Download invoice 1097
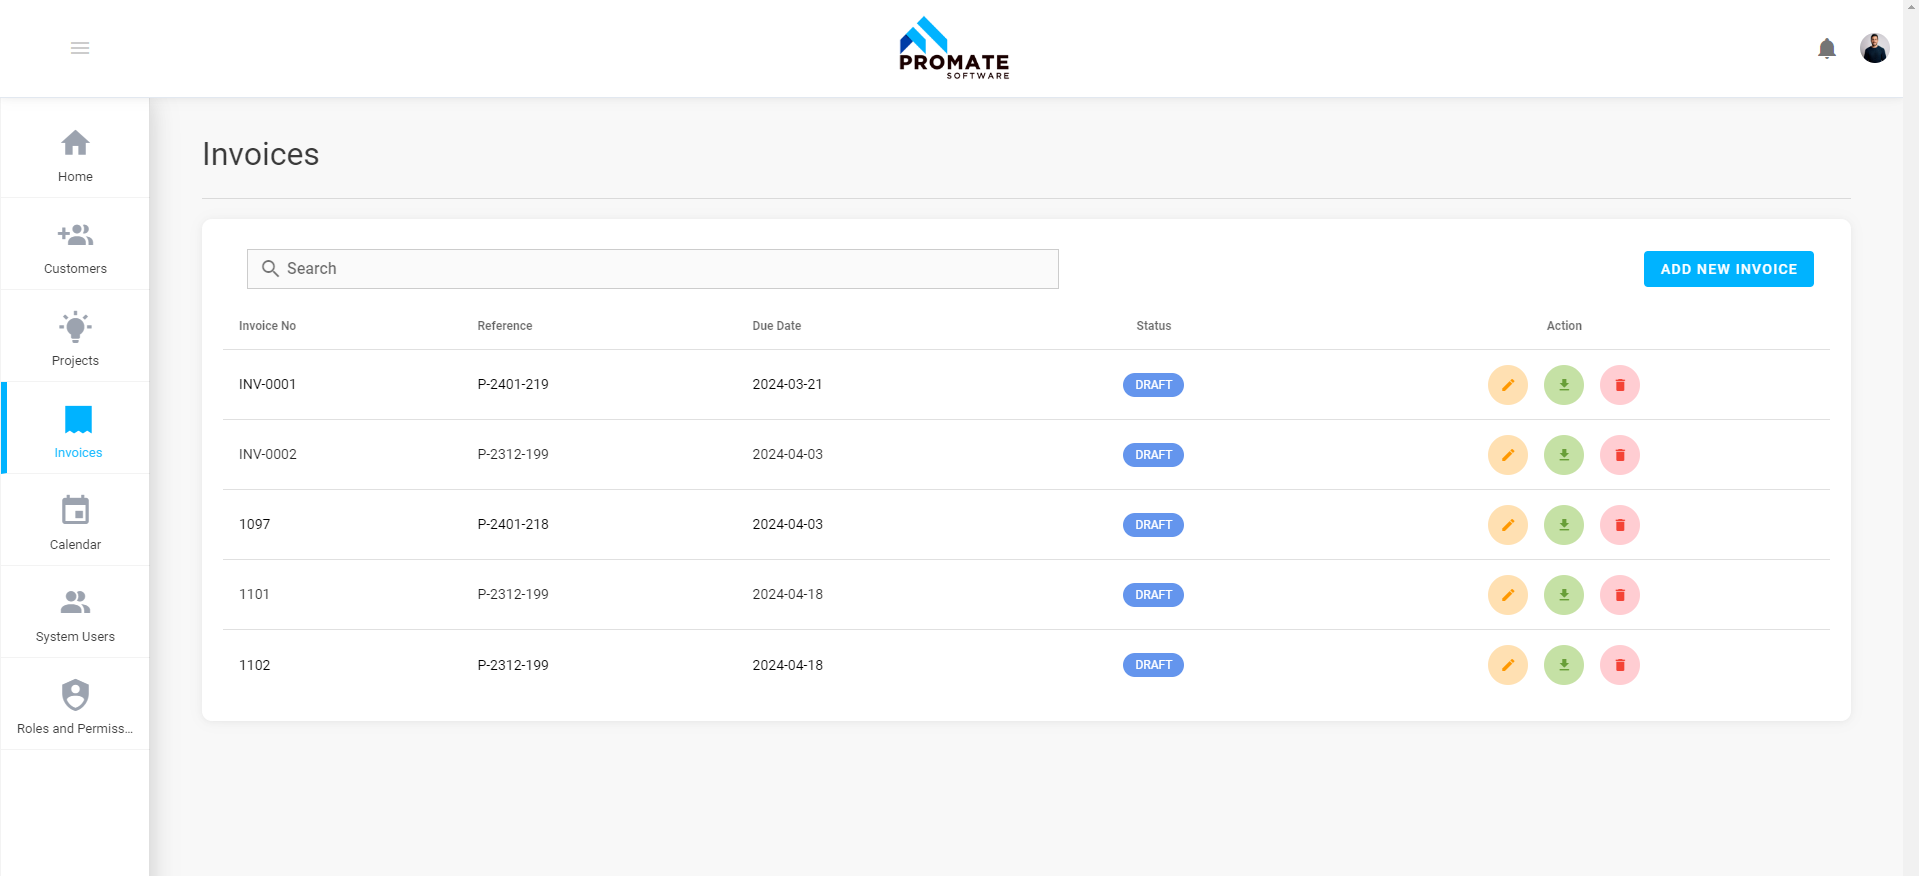 click(1563, 525)
